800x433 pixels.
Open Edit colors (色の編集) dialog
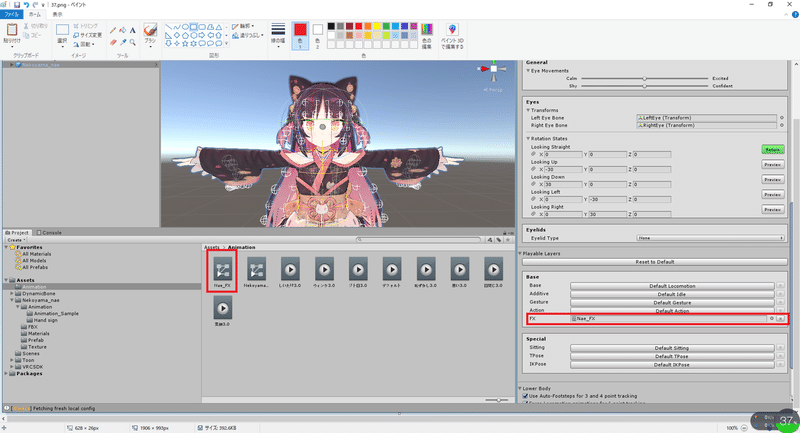427,35
